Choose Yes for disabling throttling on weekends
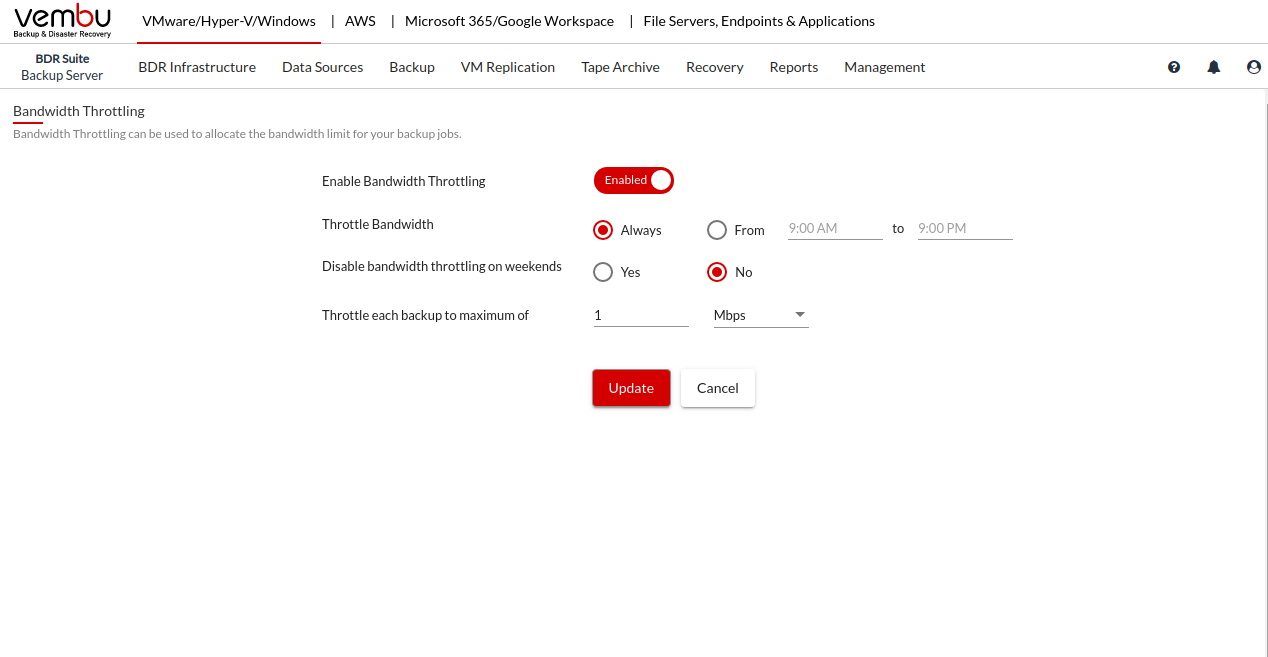 coord(603,272)
